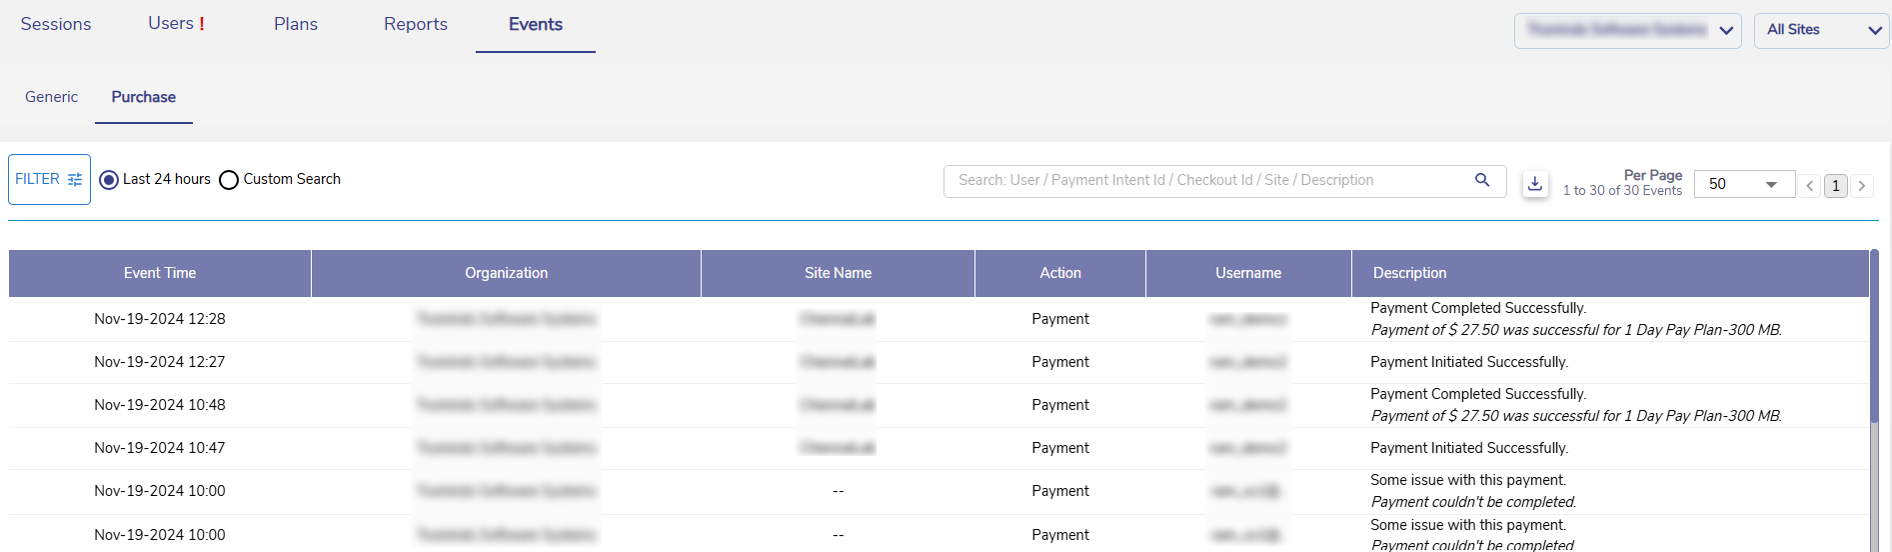
Task: Open the All Sites dropdown
Action: tap(1821, 30)
